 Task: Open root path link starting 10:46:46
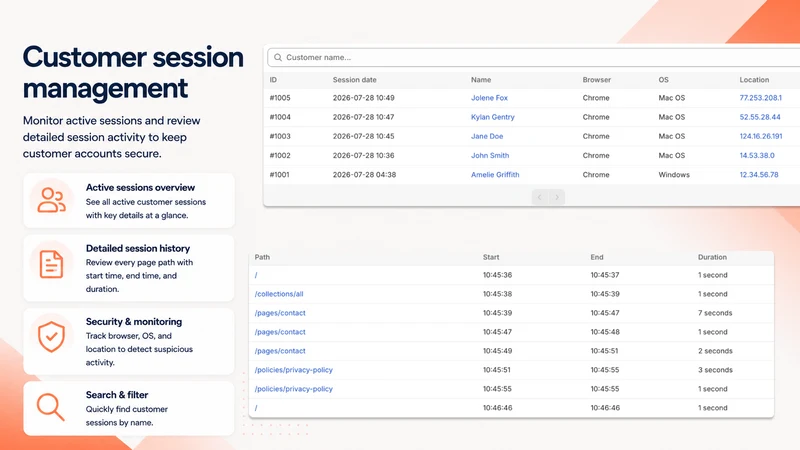click(256, 408)
